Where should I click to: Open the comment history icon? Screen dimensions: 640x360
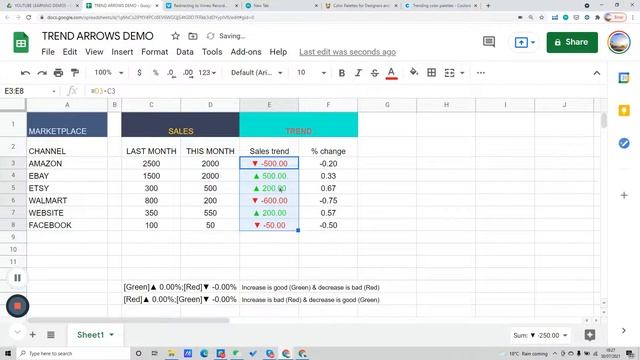[489, 42]
